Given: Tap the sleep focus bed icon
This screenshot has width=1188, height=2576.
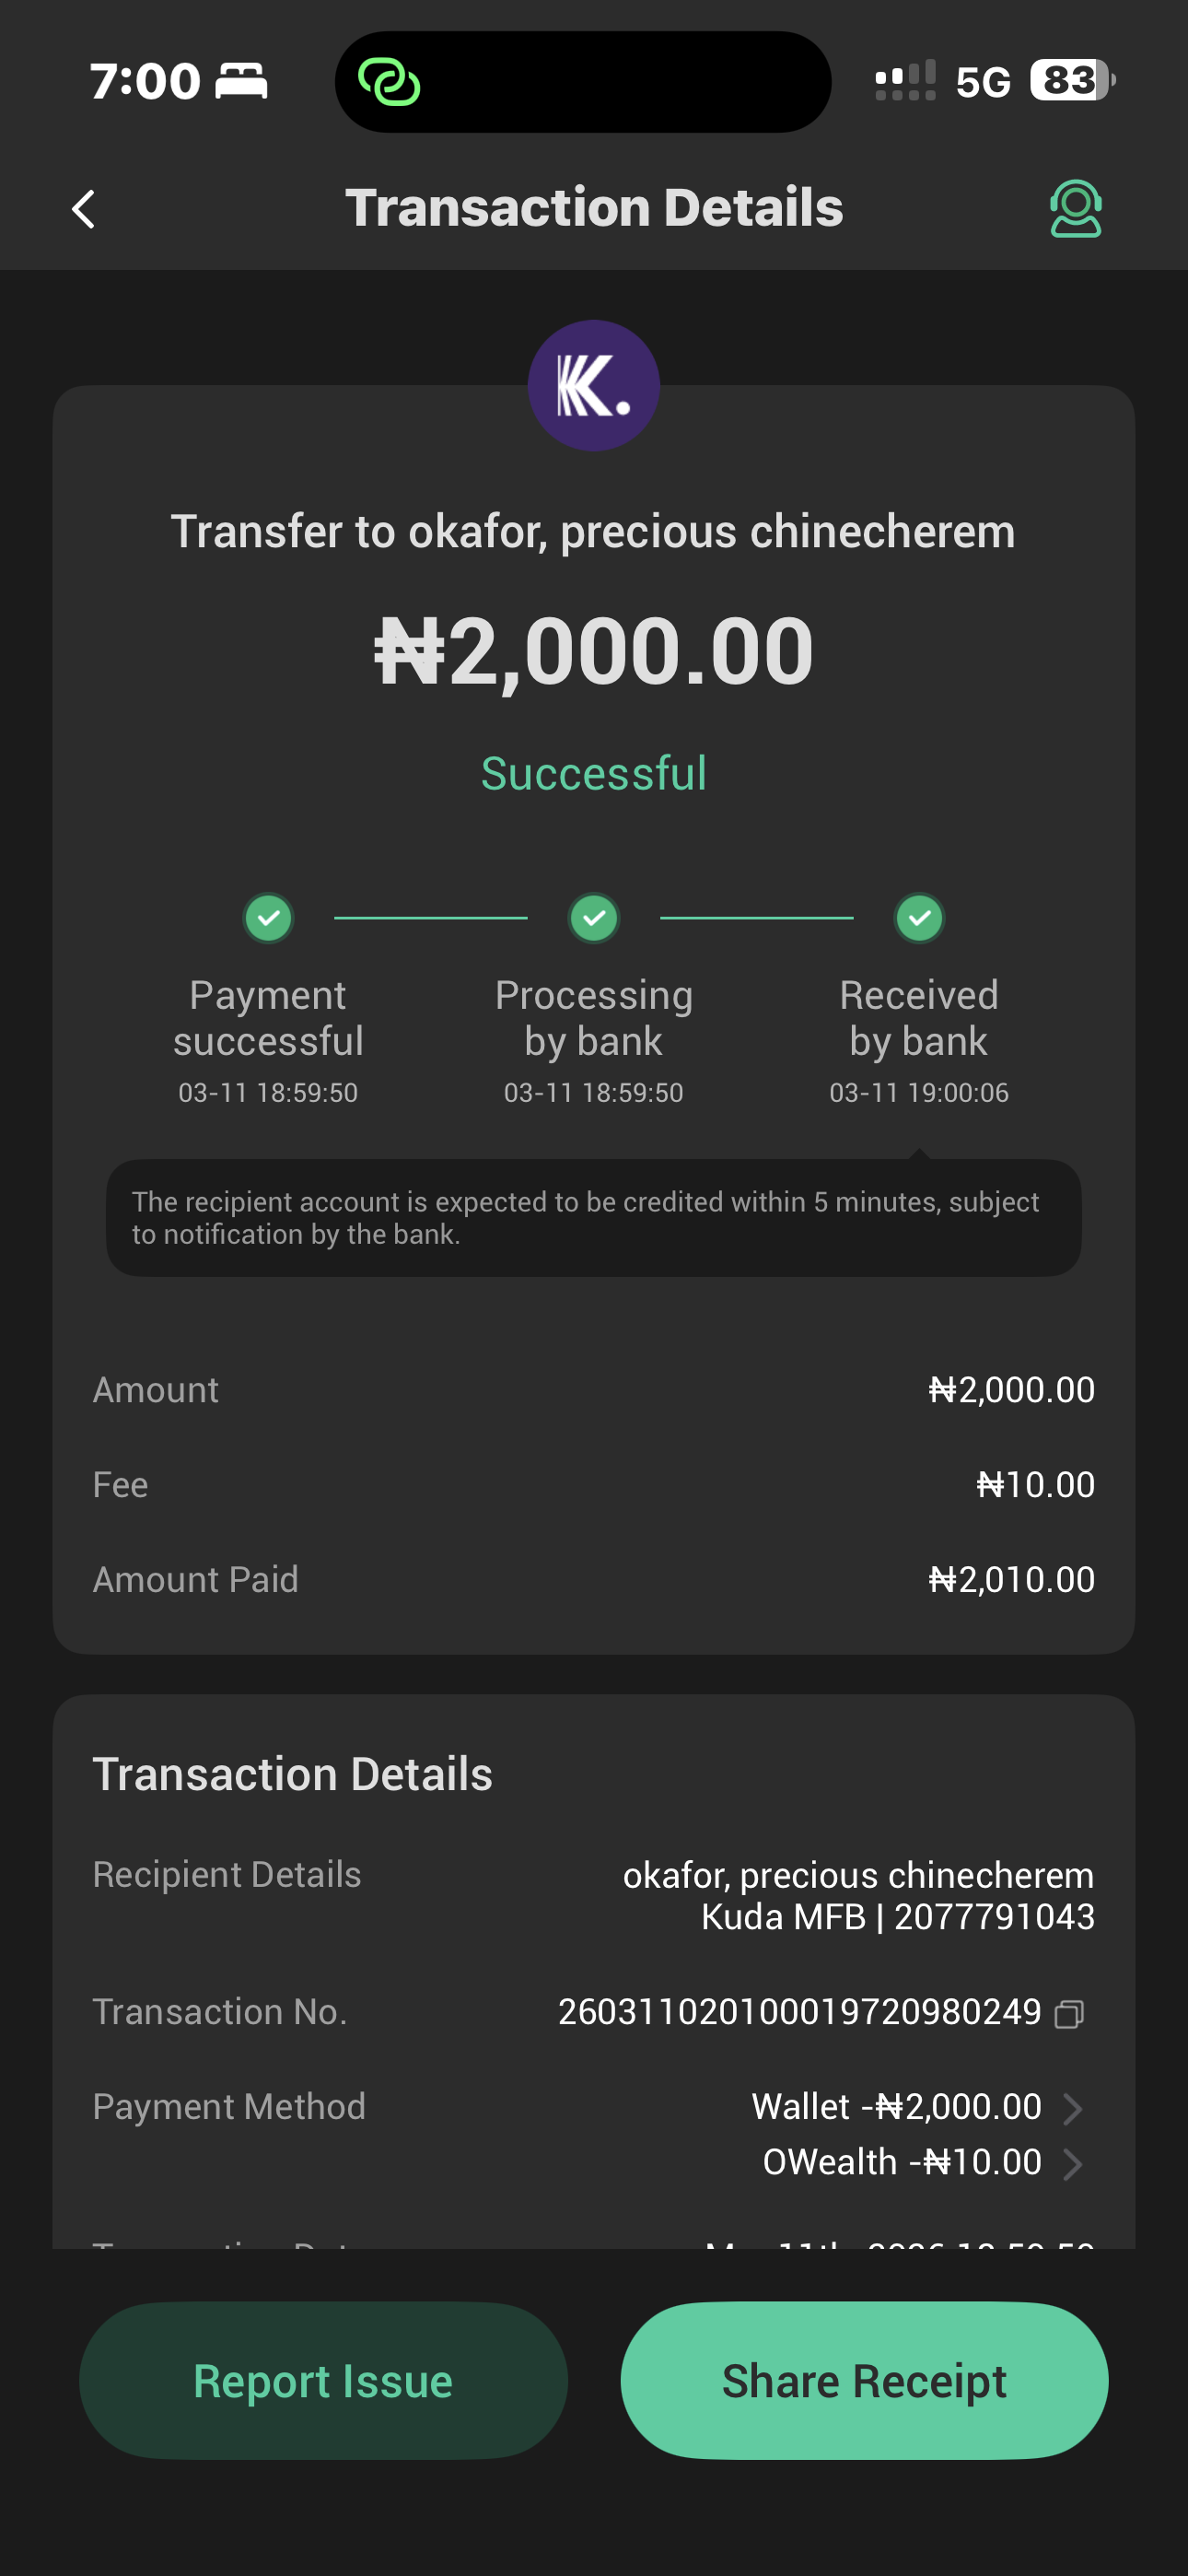Looking at the screenshot, I should coord(241,81).
